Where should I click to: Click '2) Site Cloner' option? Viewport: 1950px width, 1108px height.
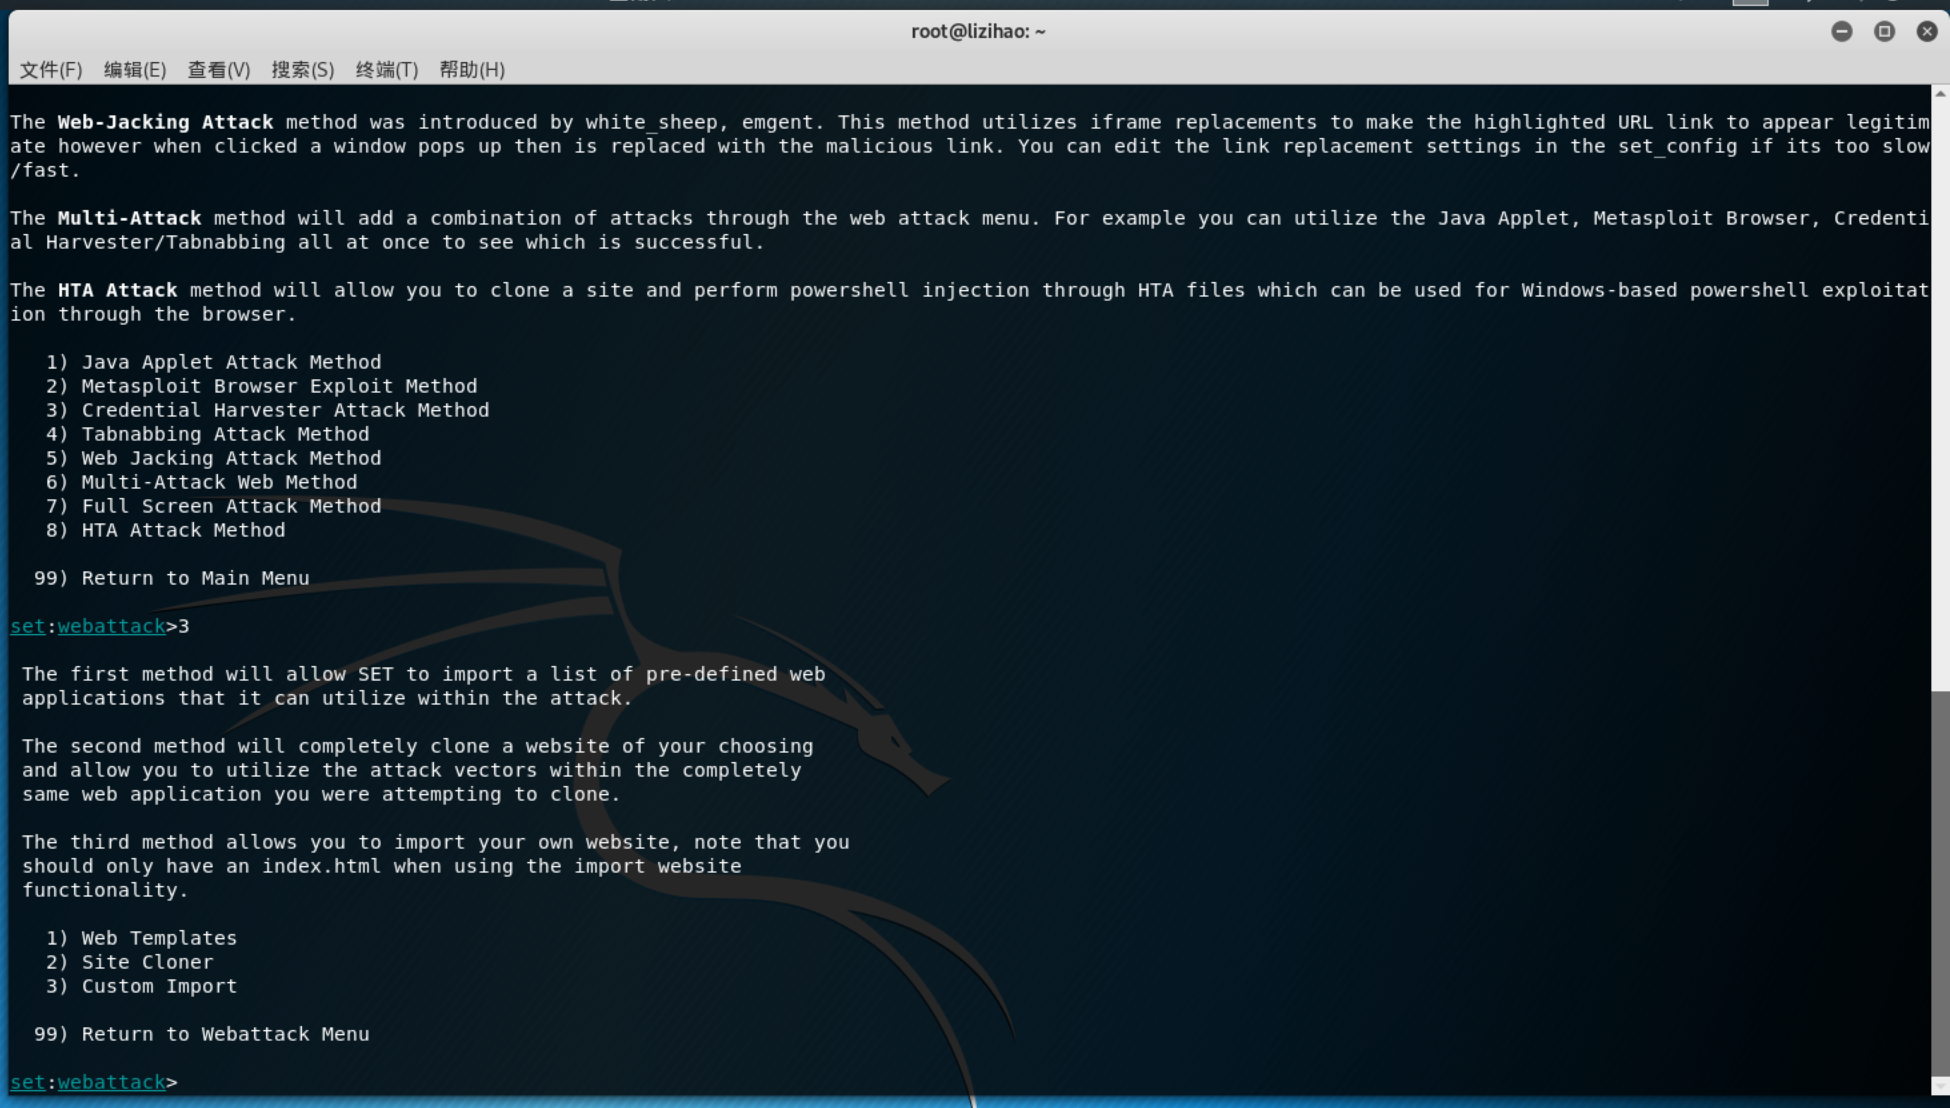coord(129,962)
